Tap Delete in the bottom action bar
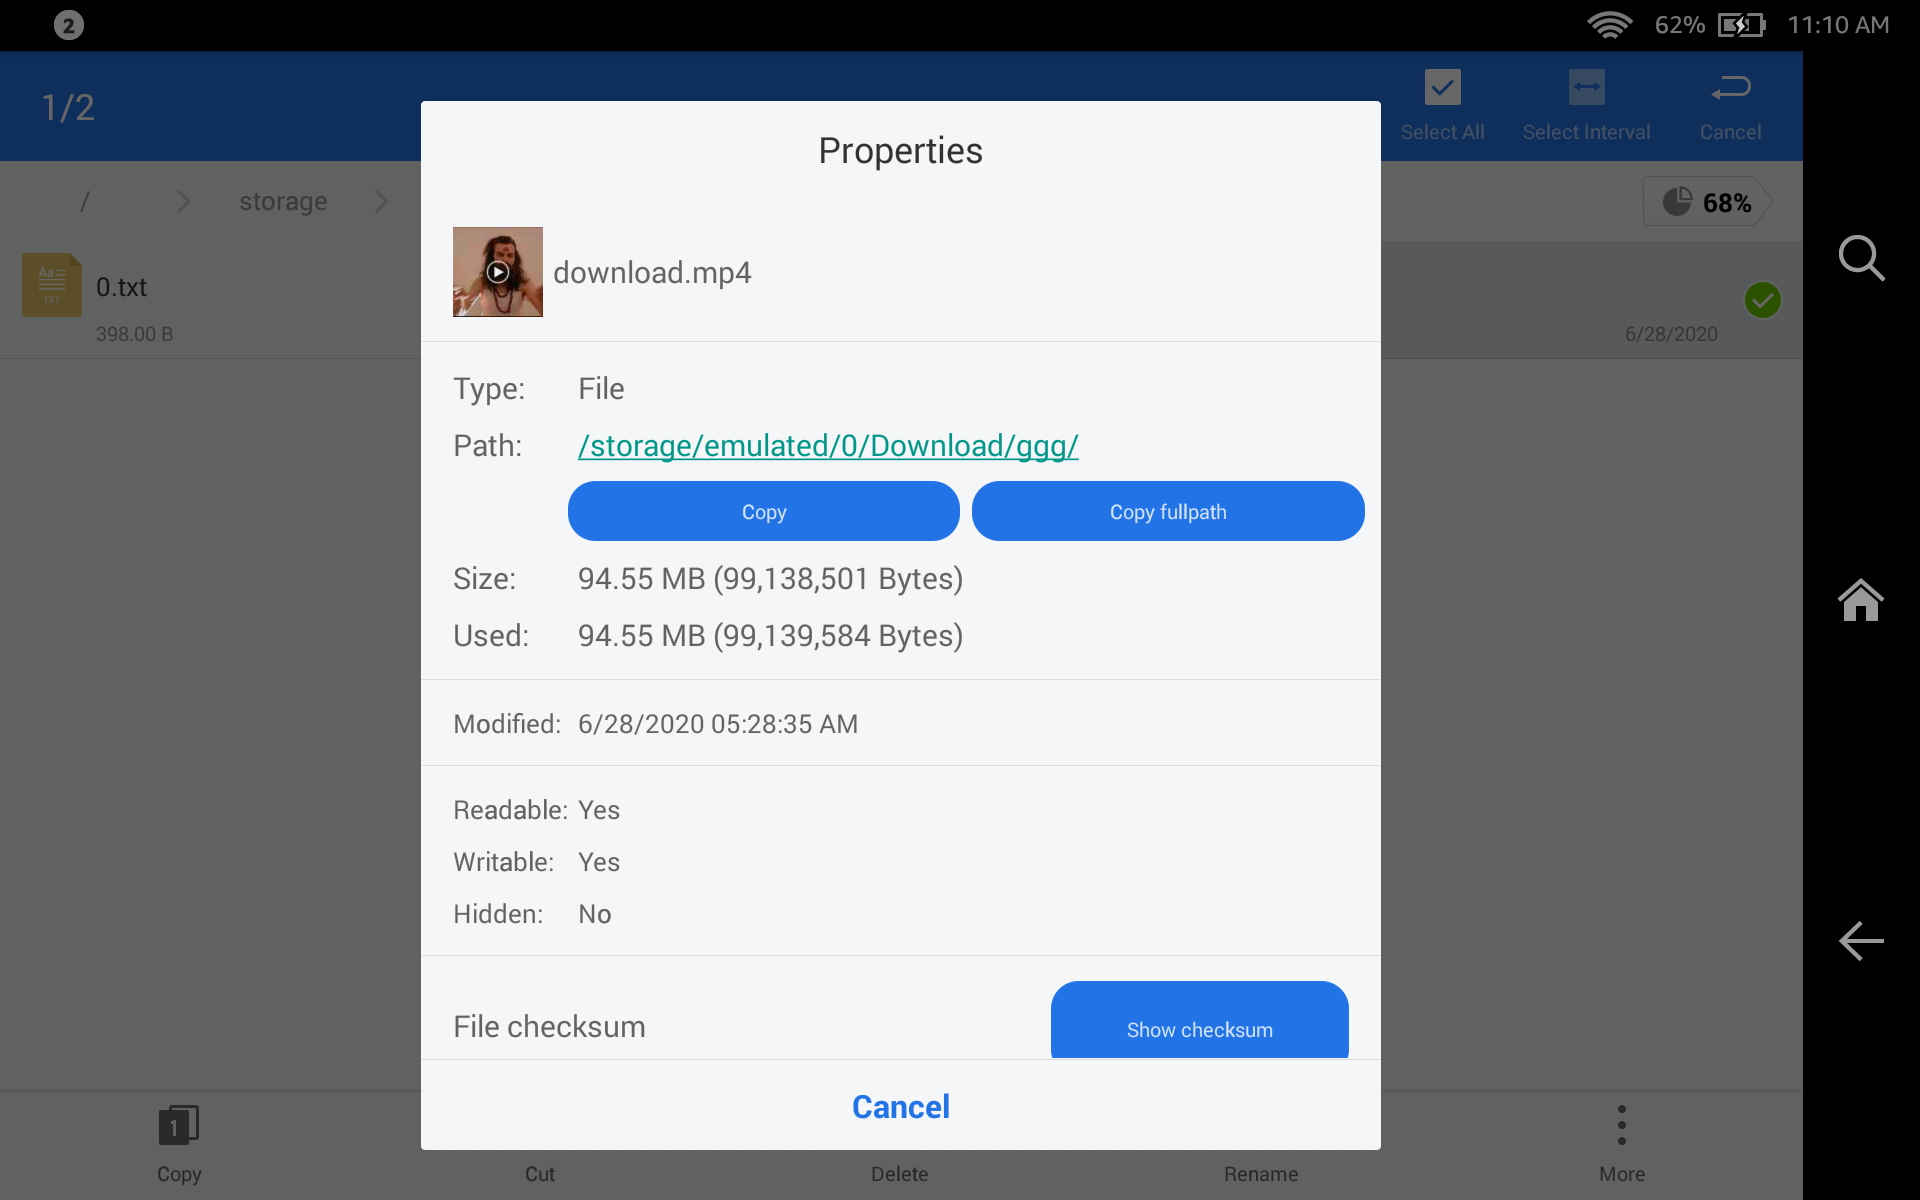This screenshot has height=1200, width=1920. [899, 1173]
